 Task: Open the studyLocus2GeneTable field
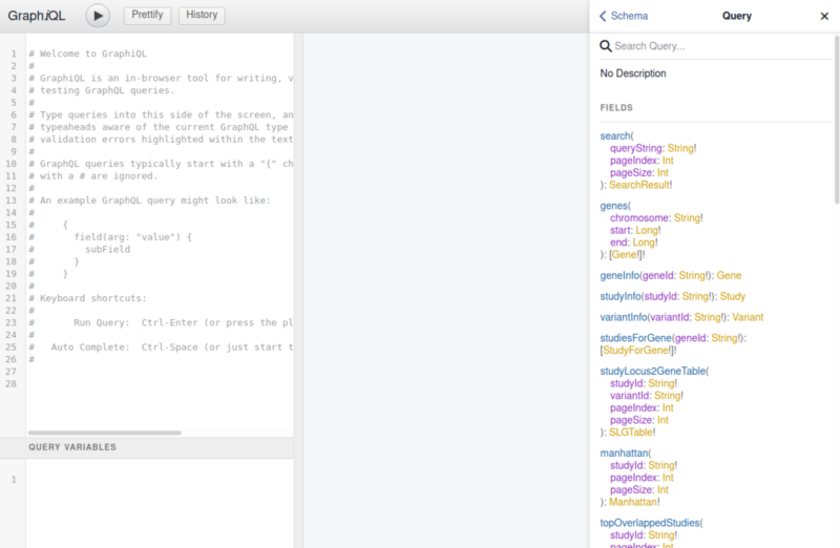tap(652, 371)
